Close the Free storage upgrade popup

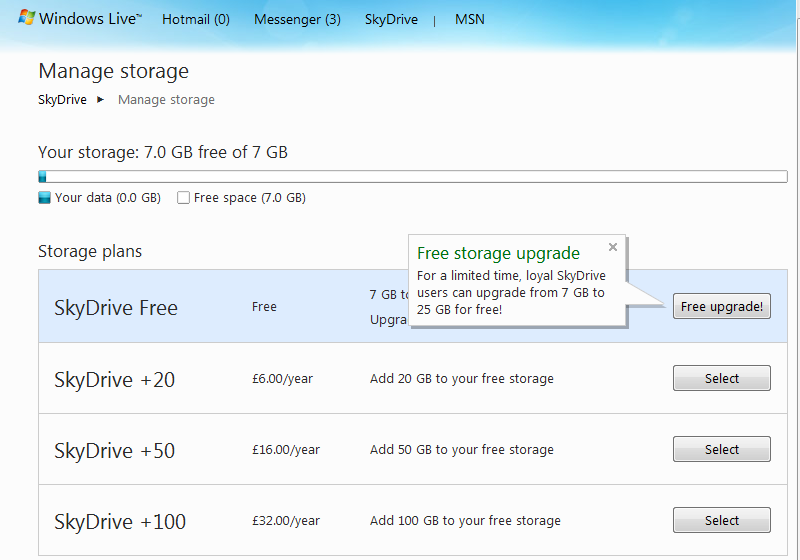pos(613,247)
